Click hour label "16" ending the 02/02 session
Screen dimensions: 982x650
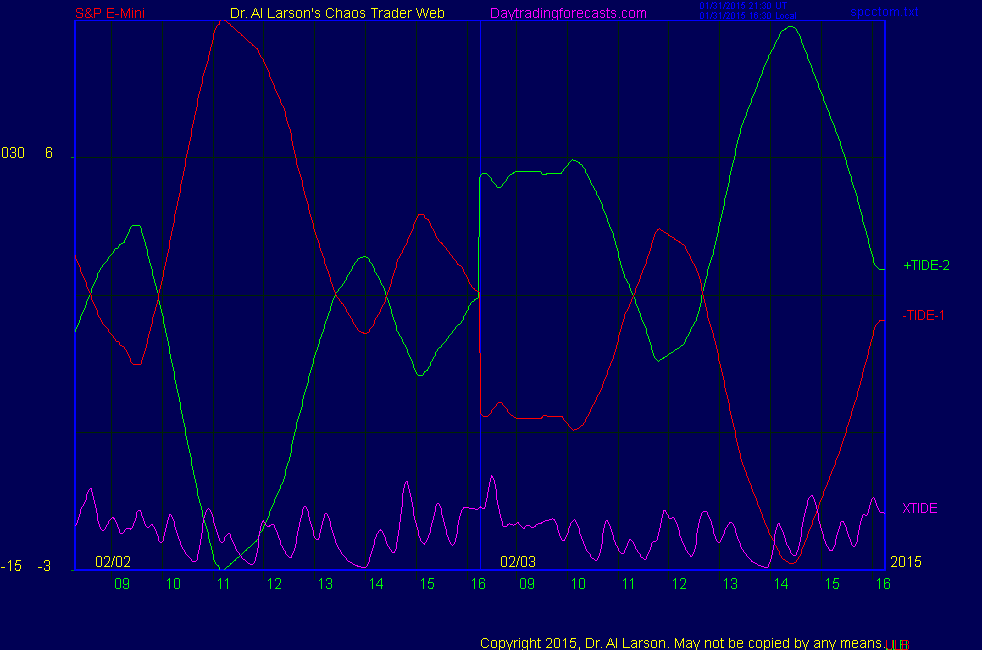click(478, 584)
